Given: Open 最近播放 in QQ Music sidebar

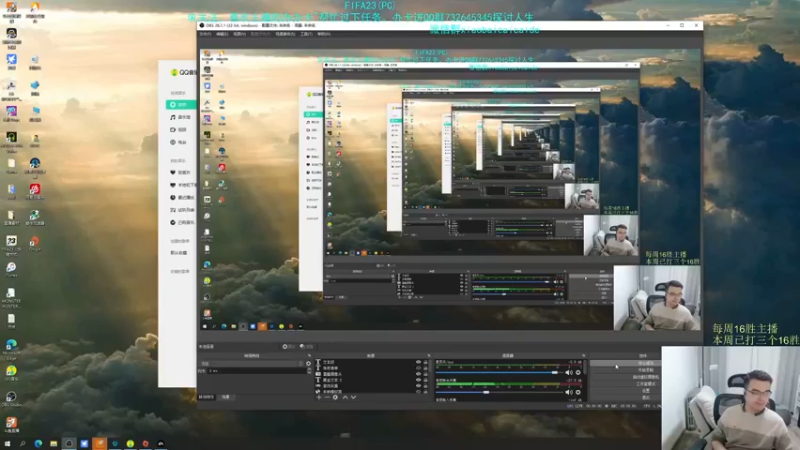Looking at the screenshot, I should [182, 197].
